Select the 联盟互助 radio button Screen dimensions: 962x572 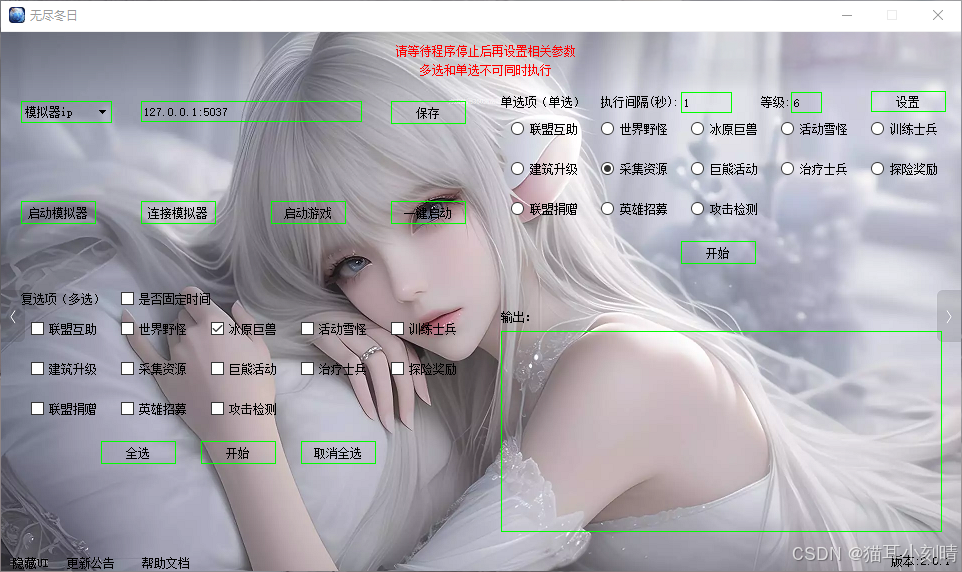pos(518,129)
